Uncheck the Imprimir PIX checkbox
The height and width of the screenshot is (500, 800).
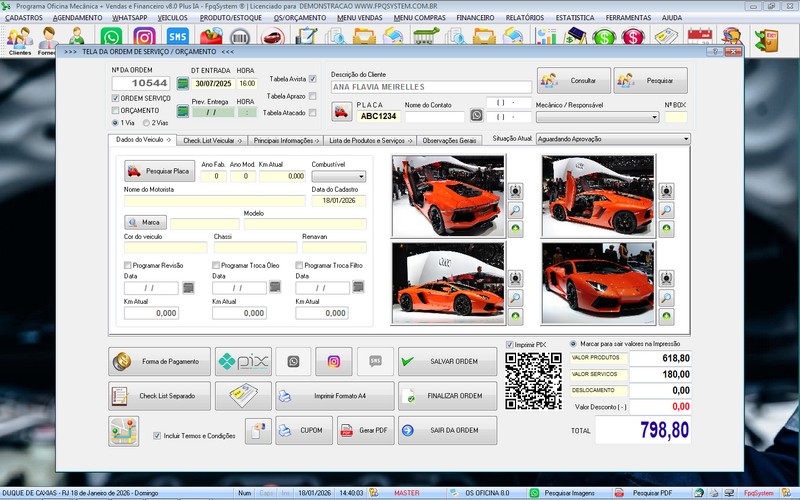coord(510,345)
